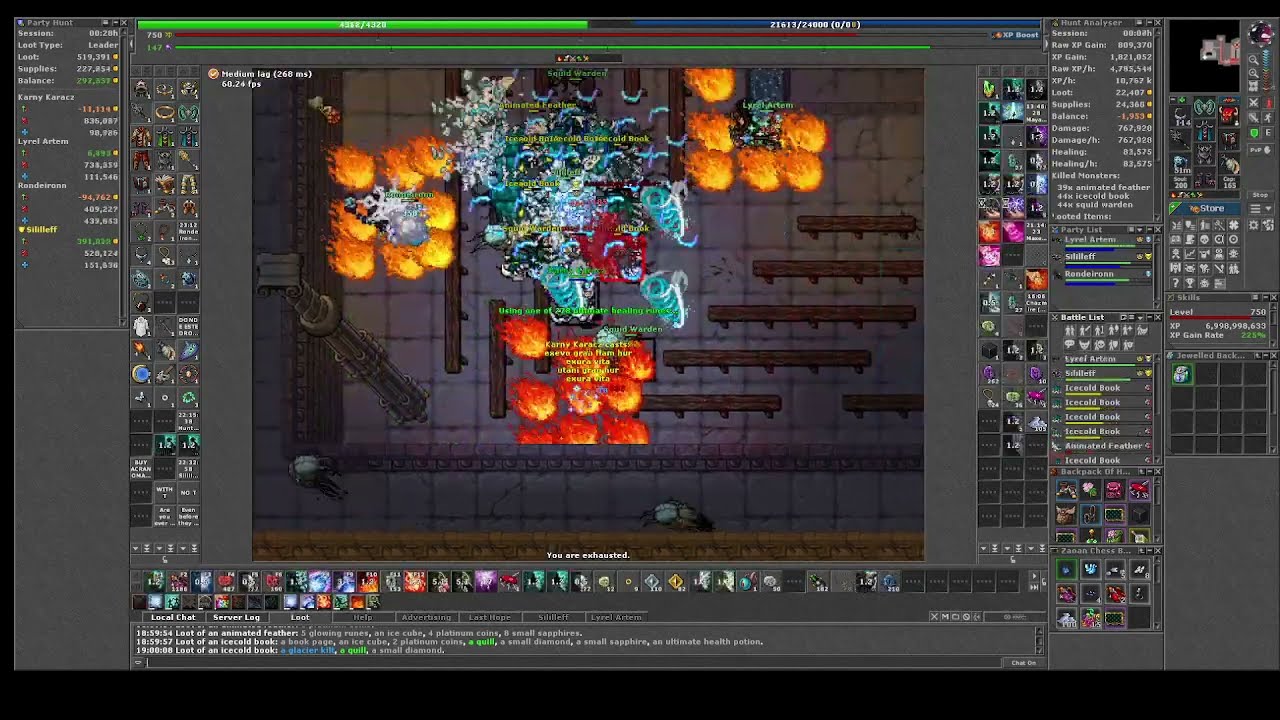Click the Level progress bar in Skills
The width and height of the screenshot is (1280, 720).
coord(1218,318)
